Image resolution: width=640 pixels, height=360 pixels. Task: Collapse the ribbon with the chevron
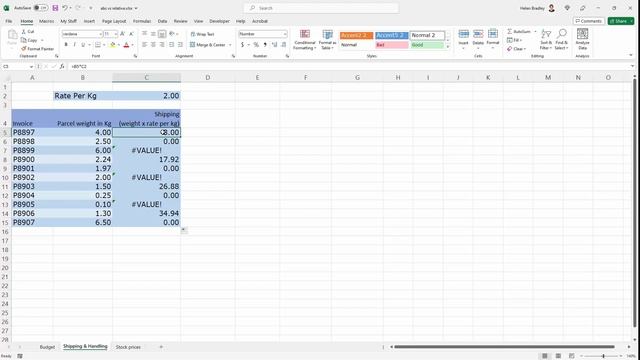631,56
